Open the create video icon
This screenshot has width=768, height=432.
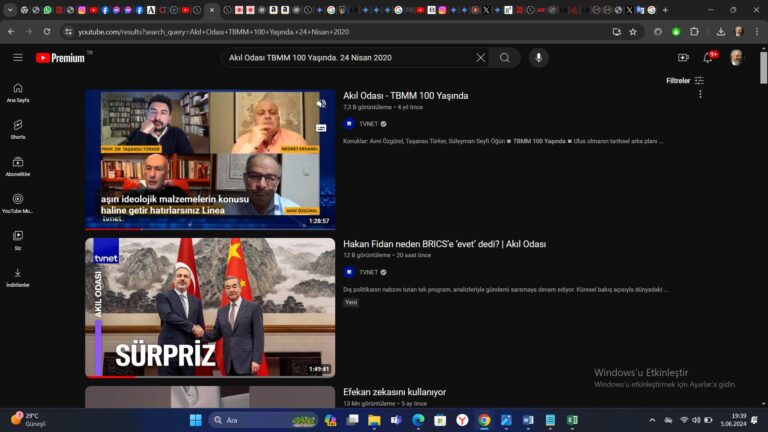pyautogui.click(x=683, y=58)
